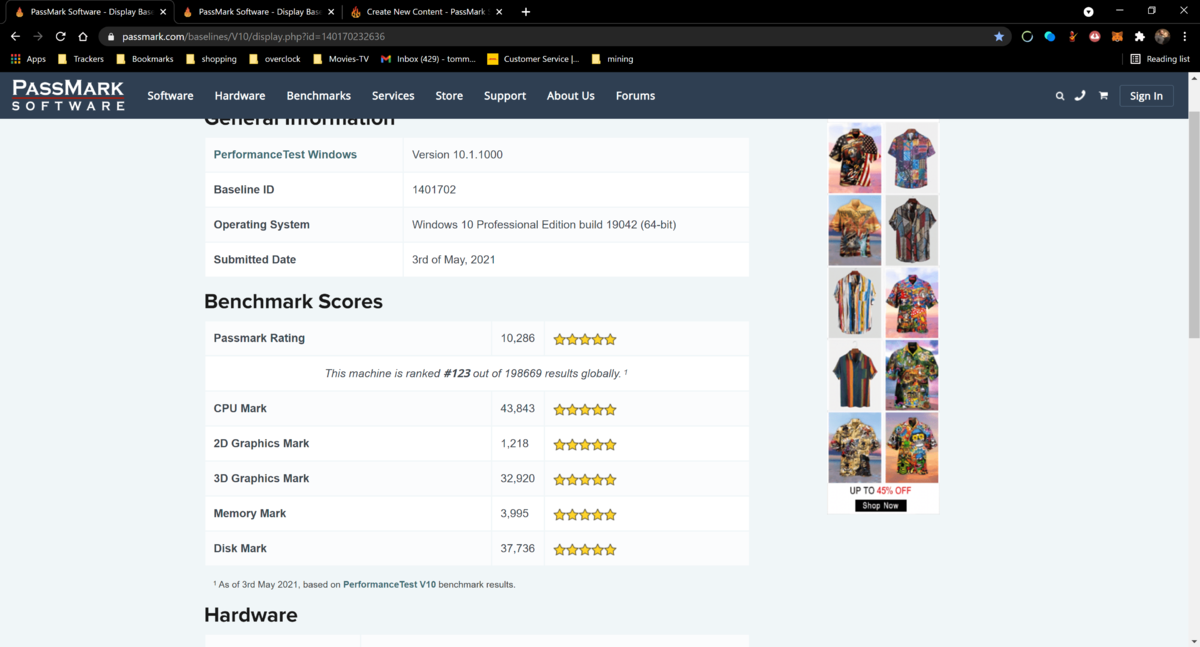Open the Support menu
The width and height of the screenshot is (1200, 647).
(505, 96)
